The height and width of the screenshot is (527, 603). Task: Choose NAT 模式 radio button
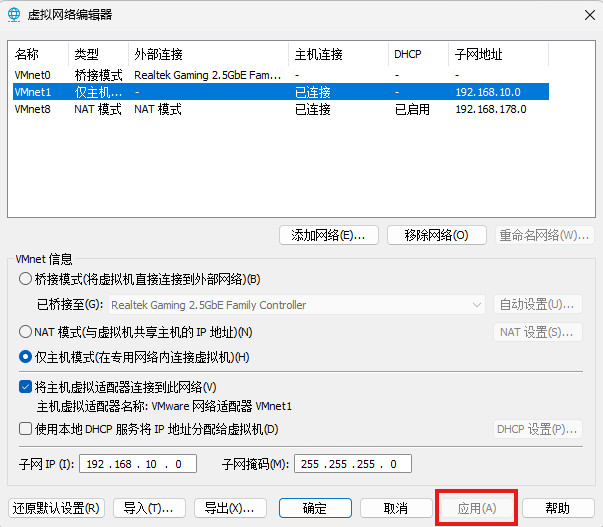[x=26, y=331]
